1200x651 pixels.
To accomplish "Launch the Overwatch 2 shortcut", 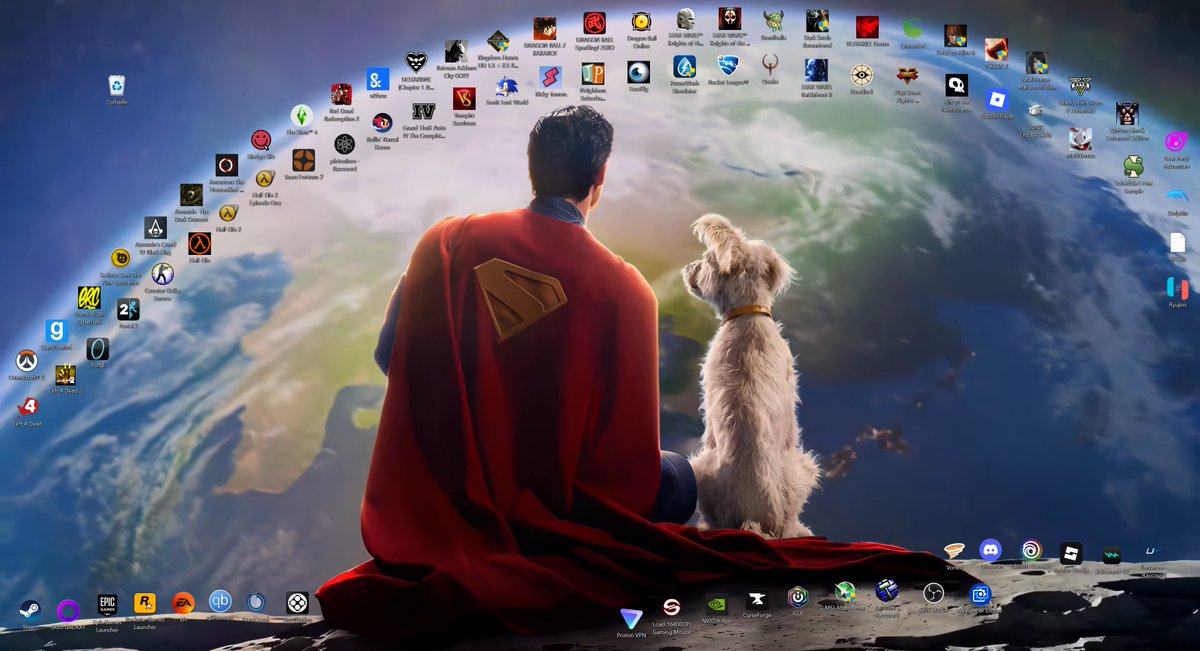I will pos(27,361).
